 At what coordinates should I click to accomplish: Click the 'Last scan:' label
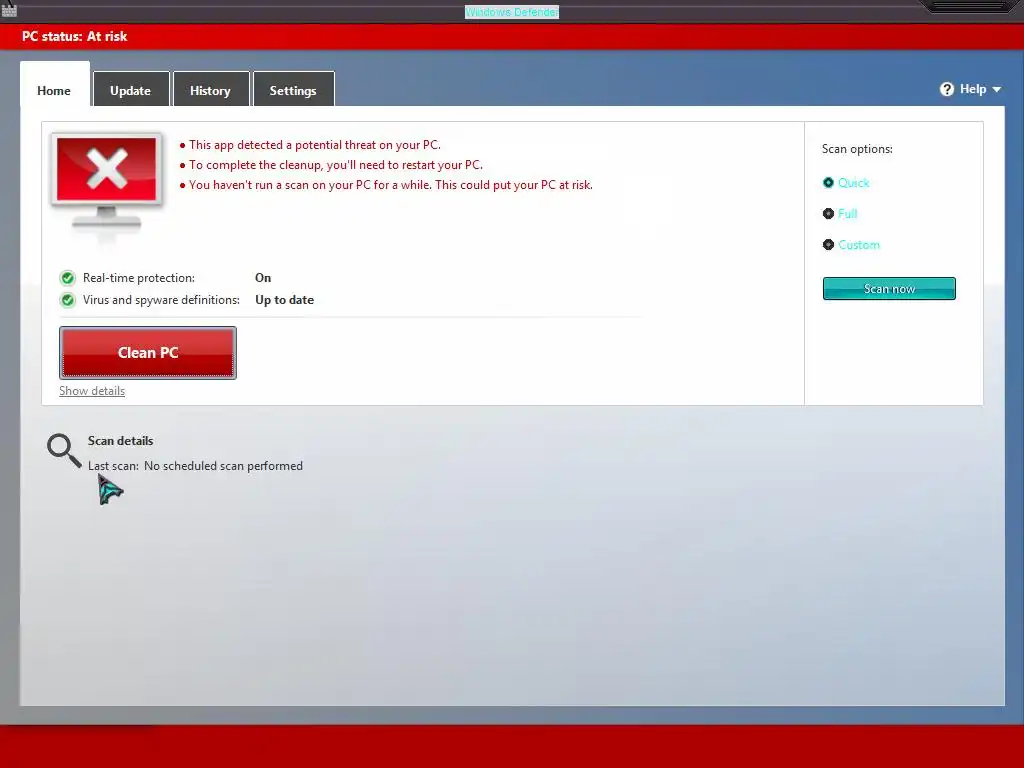114,466
